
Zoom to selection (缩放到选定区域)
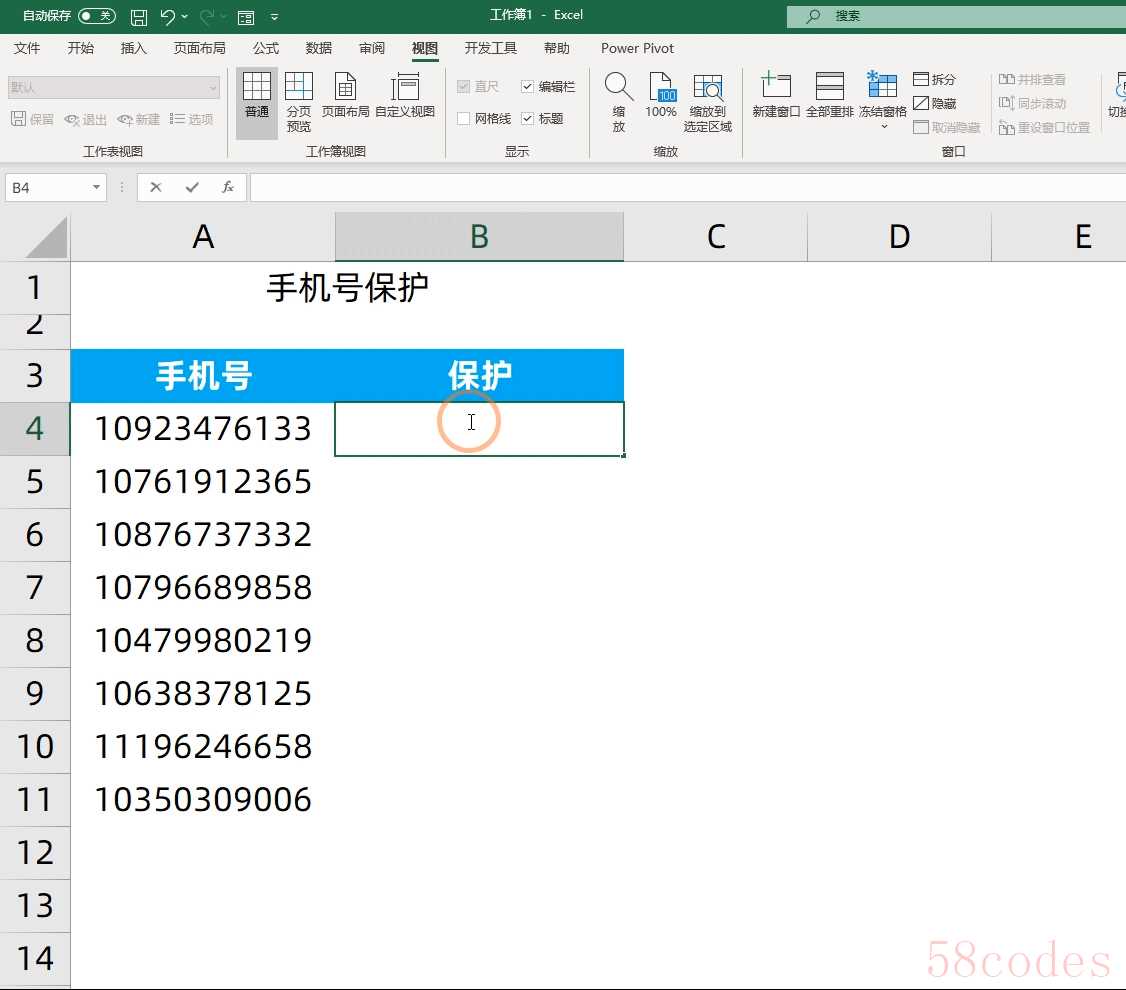click(708, 101)
